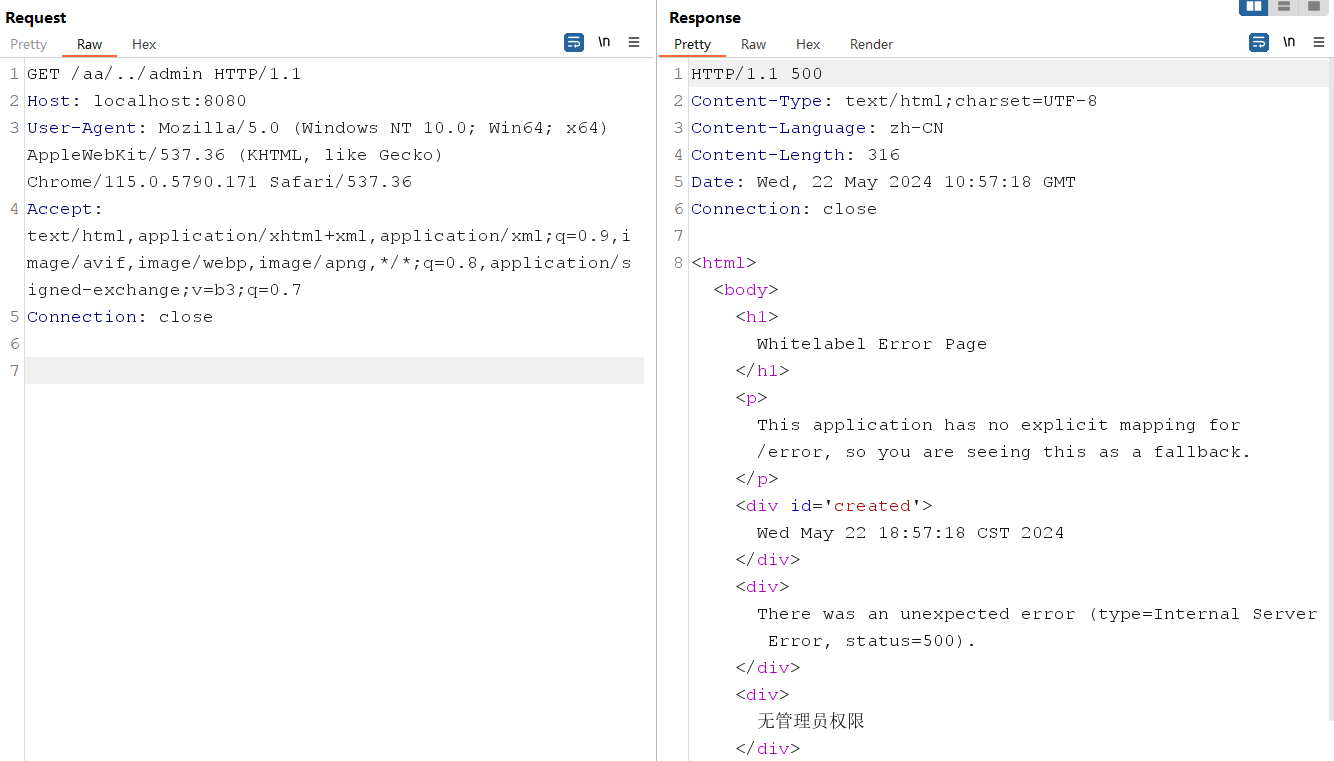Click the Content-Language: zh-CN header
The height and width of the screenshot is (761, 1334).
[817, 128]
